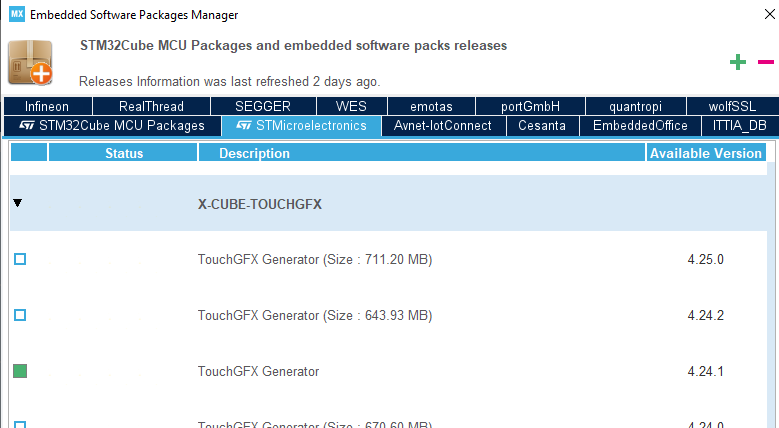
Task: Toggle the installed TouchGFX Generator 4.24.1 checkbox
Action: tap(20, 371)
